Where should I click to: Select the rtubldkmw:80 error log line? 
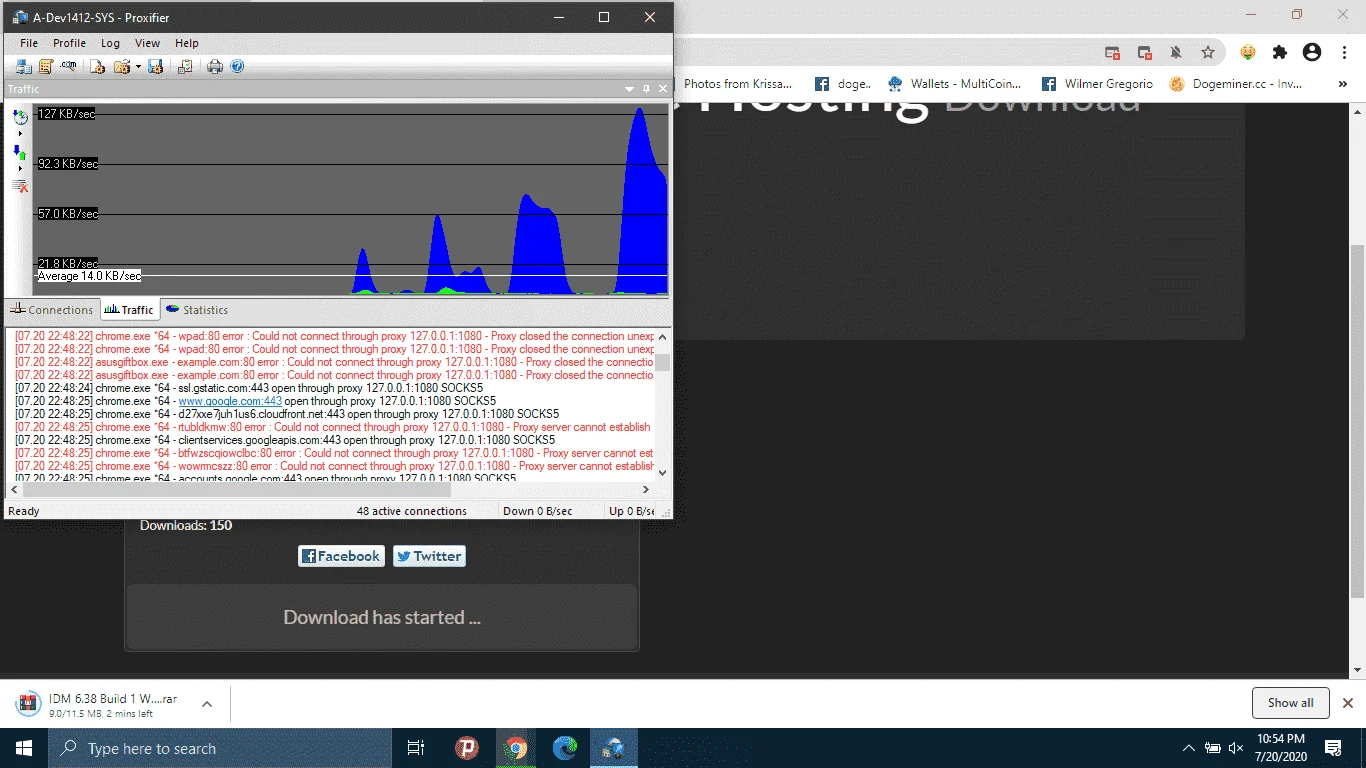point(333,427)
